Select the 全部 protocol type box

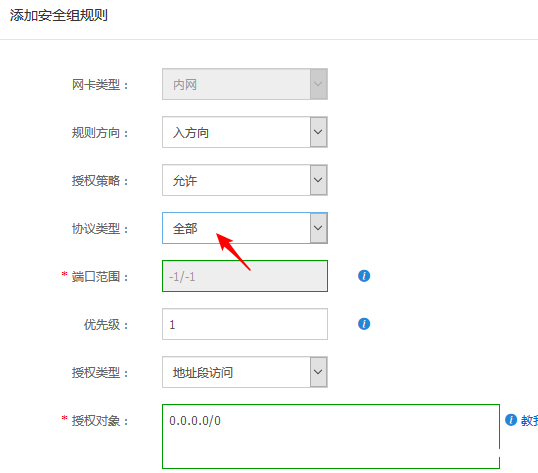click(245, 228)
